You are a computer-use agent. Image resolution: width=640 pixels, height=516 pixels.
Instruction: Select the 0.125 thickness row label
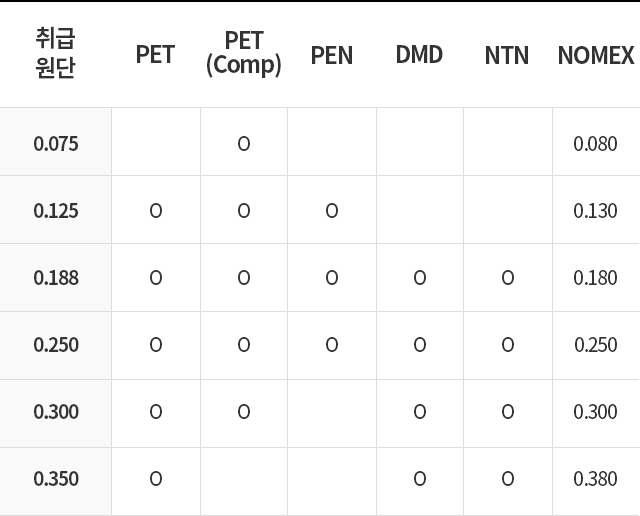coord(56,211)
